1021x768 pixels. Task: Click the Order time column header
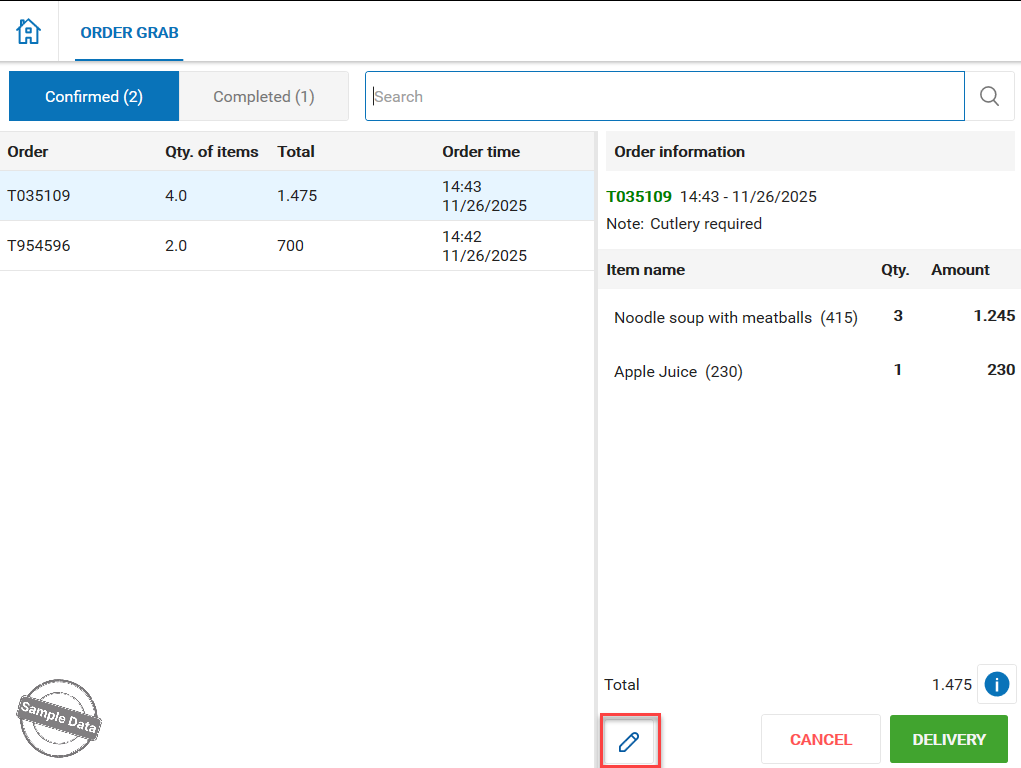point(481,152)
